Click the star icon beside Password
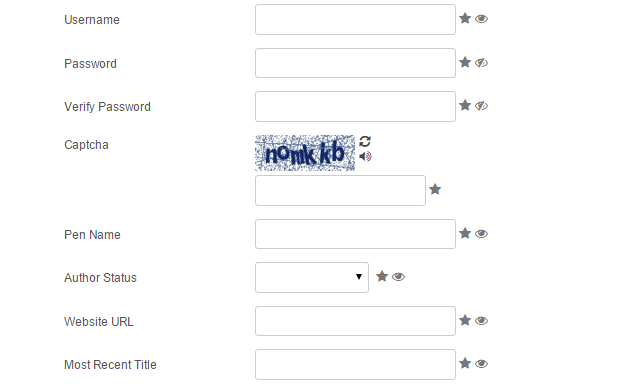Image resolution: width=637 pixels, height=391 pixels. click(x=465, y=62)
